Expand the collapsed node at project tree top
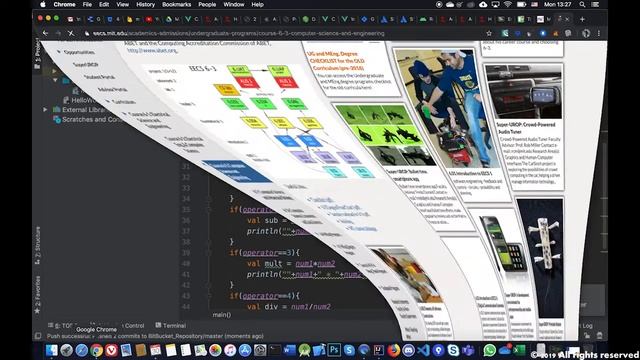This screenshot has width=640, height=360. [54, 71]
